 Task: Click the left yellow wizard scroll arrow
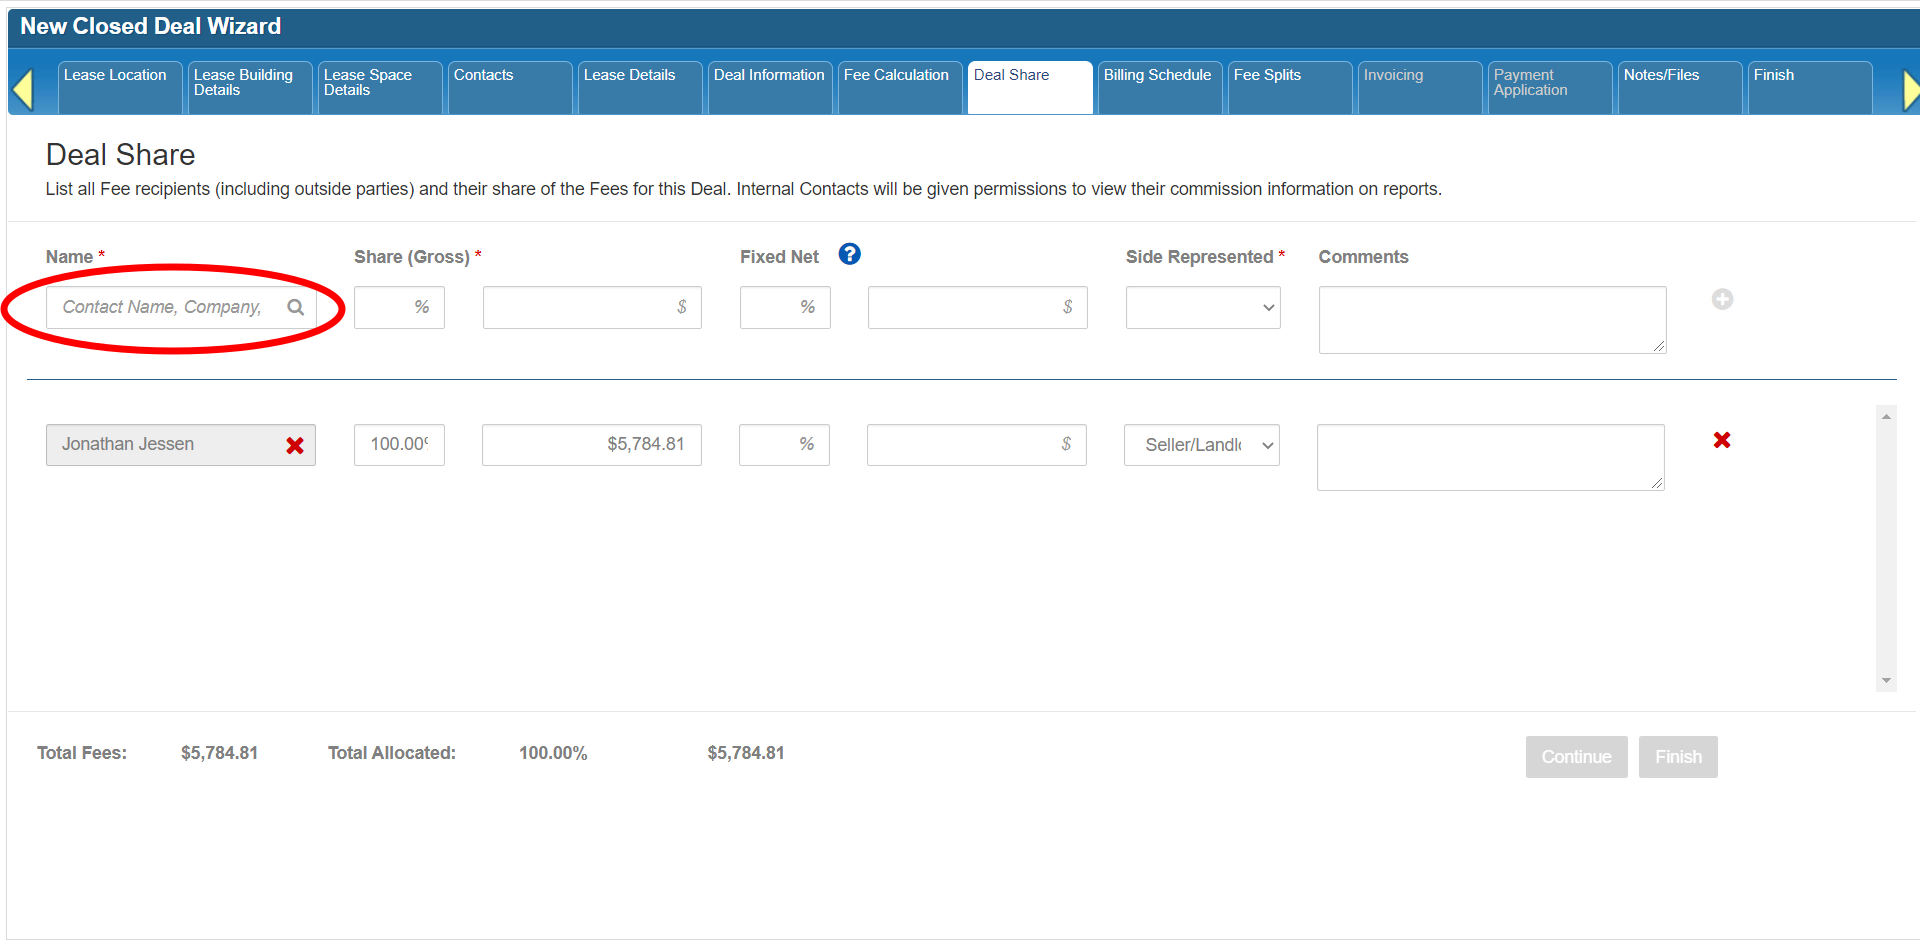[x=23, y=89]
